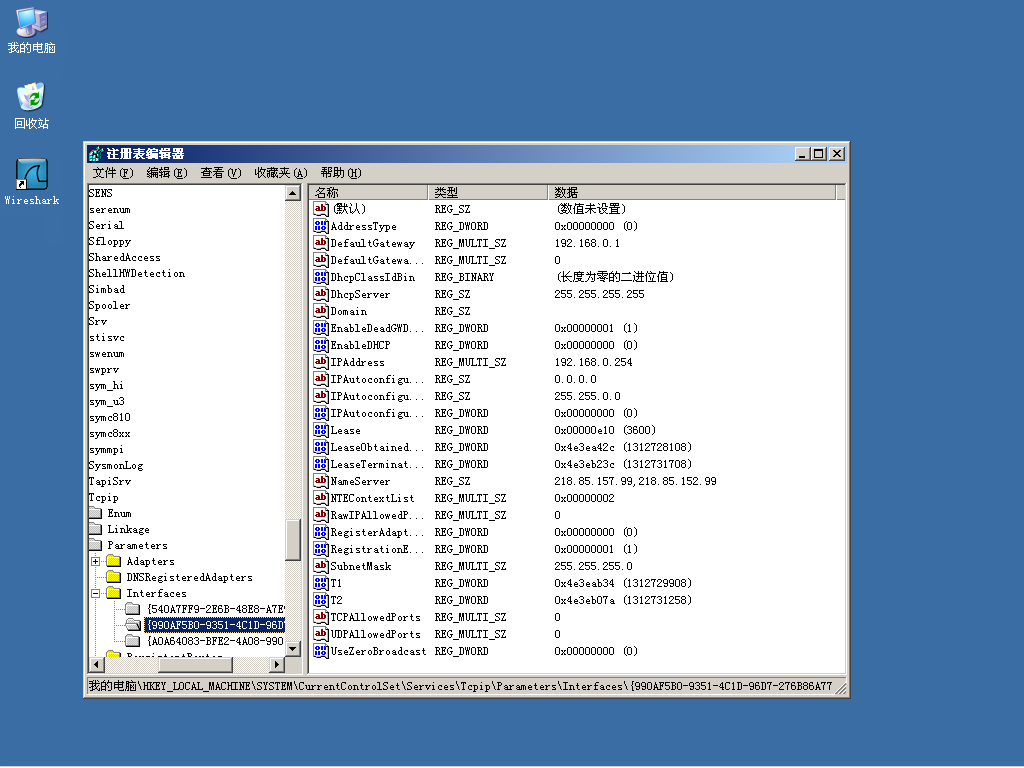Select the EnableDeadGWD... value row
This screenshot has height=768, width=1024.
tap(577, 328)
